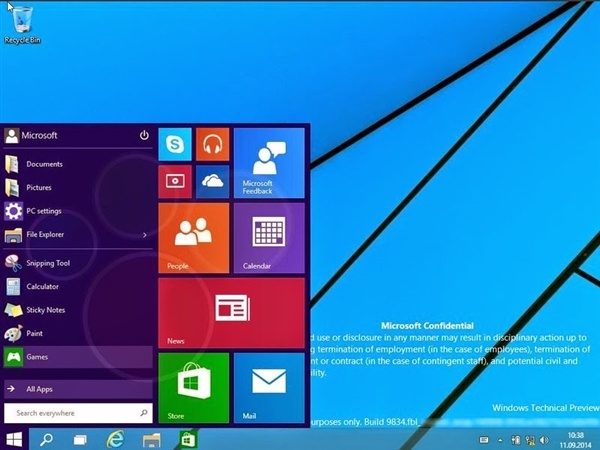This screenshot has width=600, height=450.
Task: Open the Music headphones tile
Action: coord(212,144)
